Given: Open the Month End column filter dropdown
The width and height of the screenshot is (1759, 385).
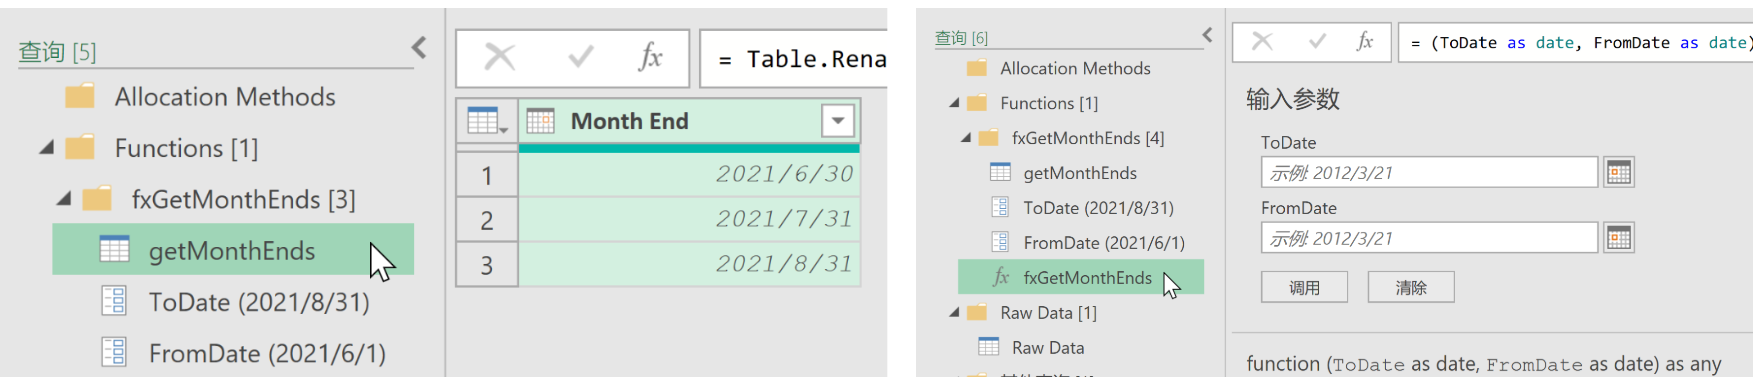Looking at the screenshot, I should coord(838,121).
